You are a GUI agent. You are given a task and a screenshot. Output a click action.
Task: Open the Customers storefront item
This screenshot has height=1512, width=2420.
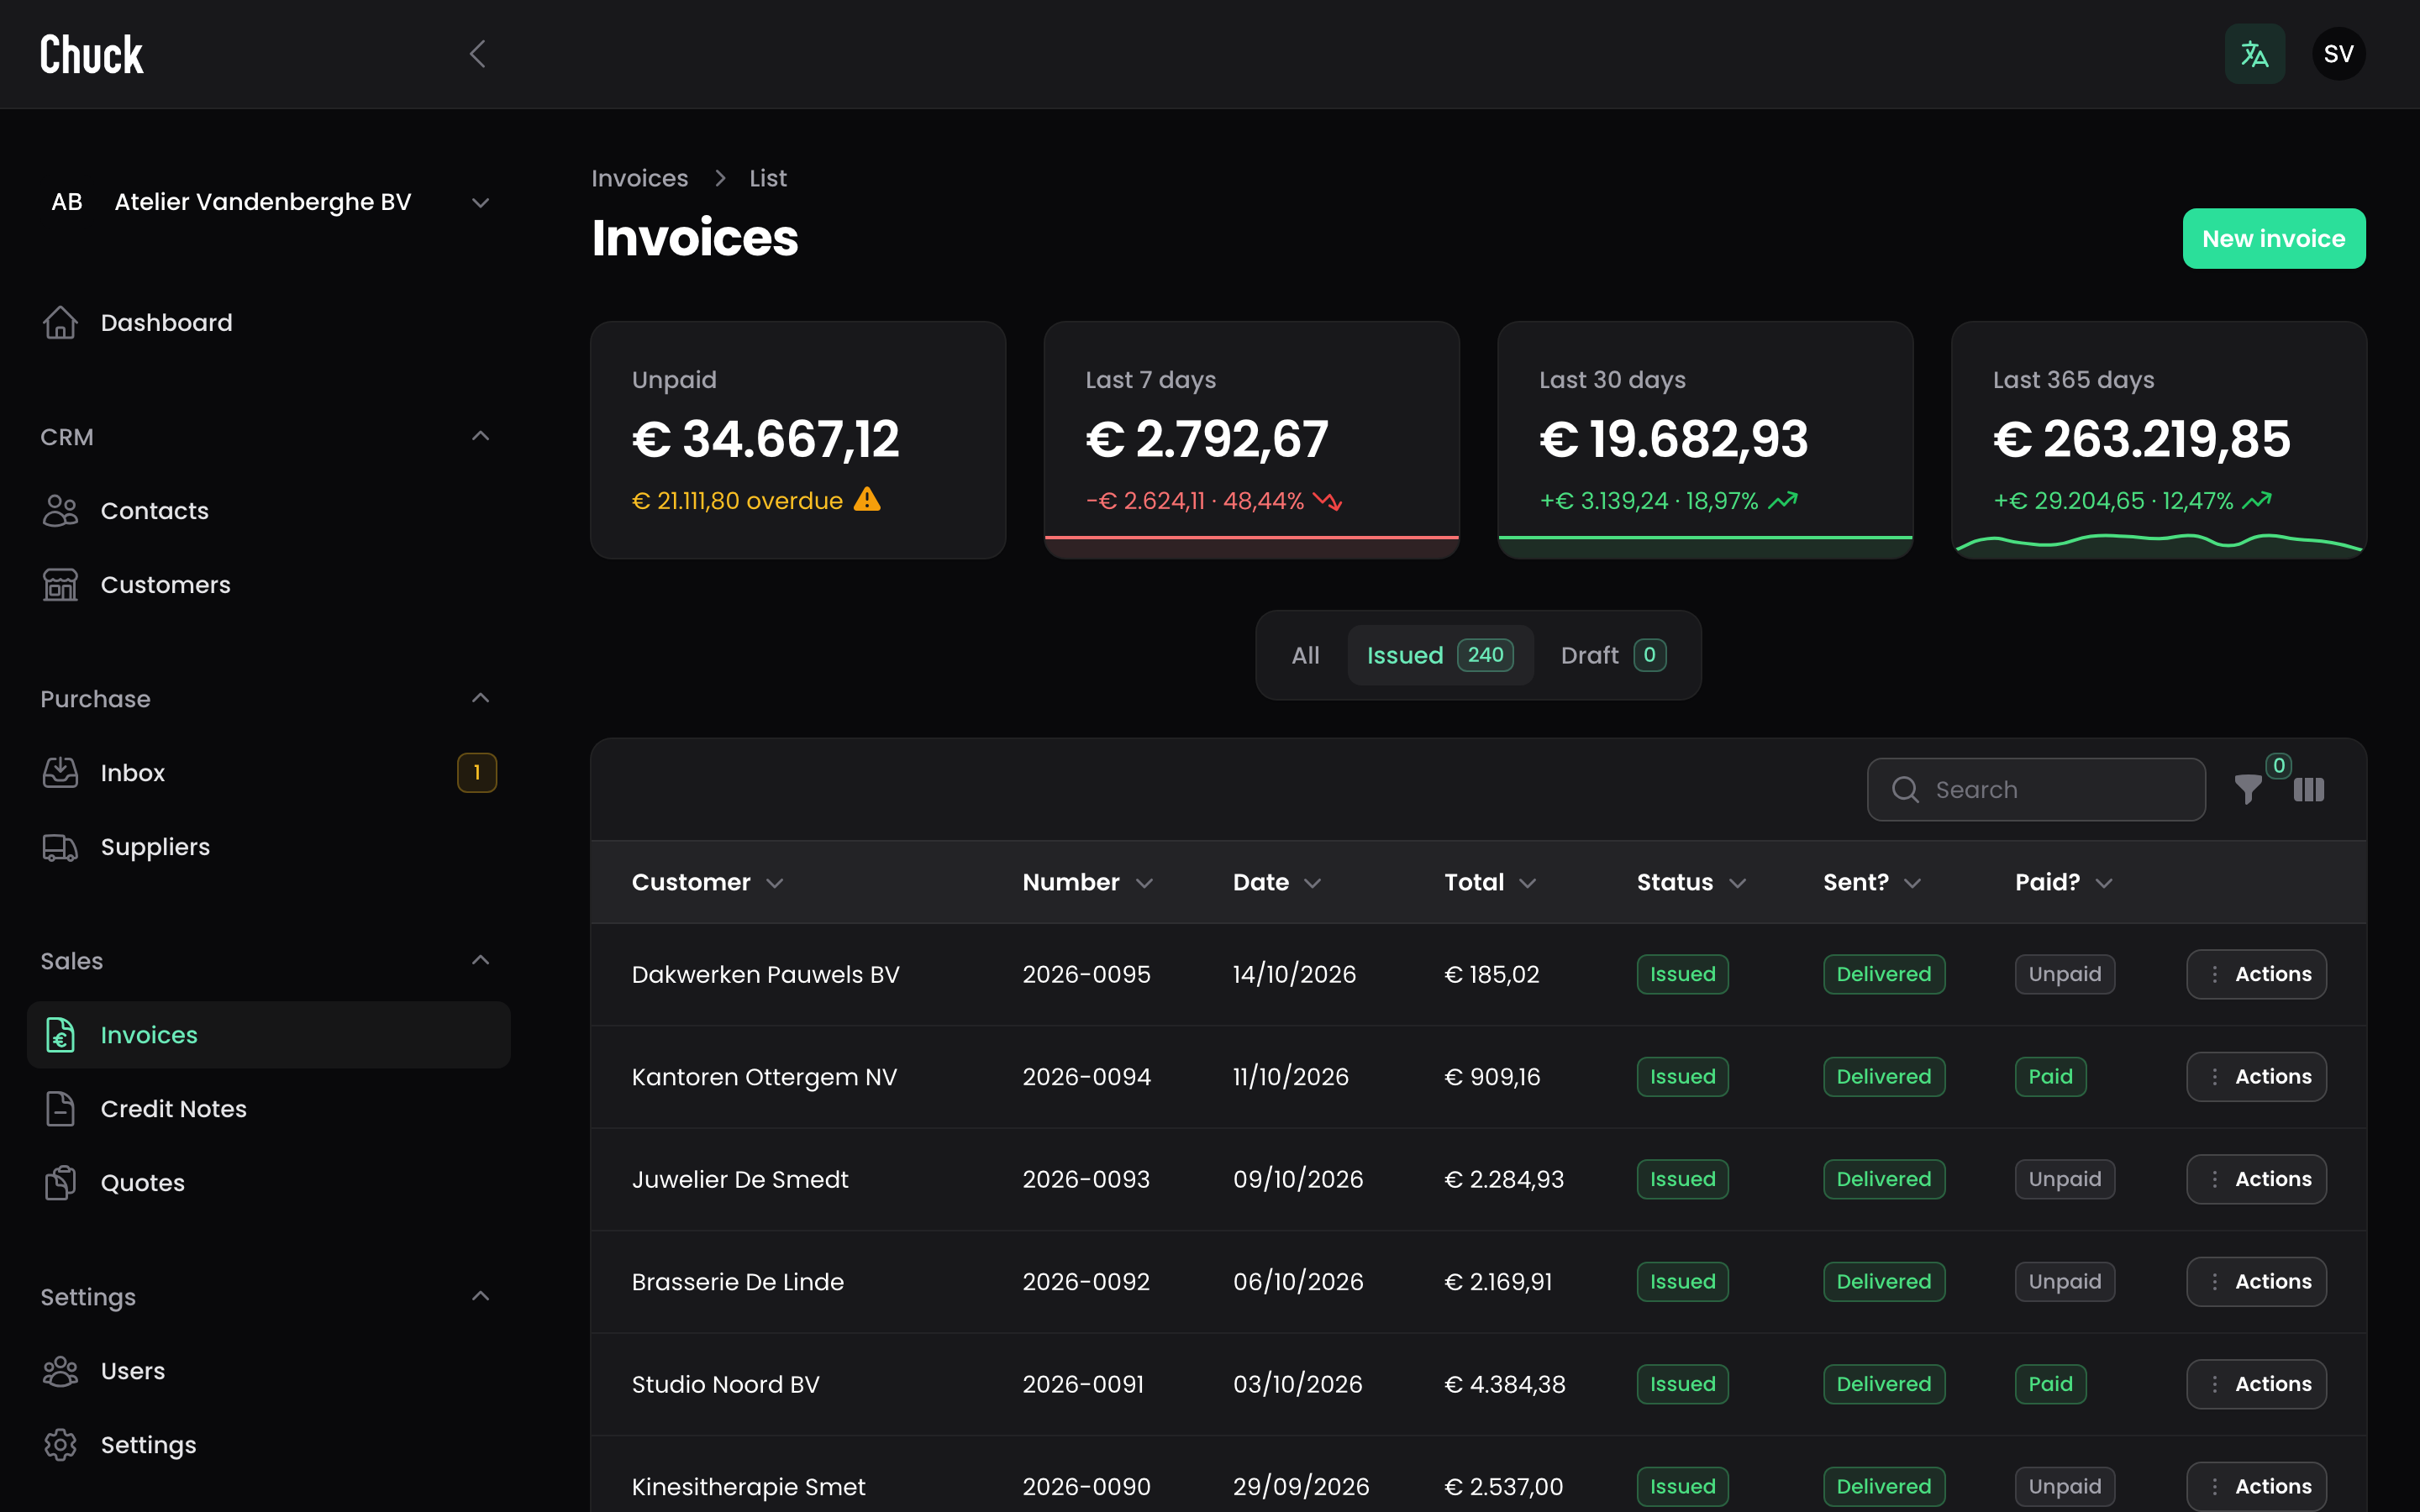268,584
